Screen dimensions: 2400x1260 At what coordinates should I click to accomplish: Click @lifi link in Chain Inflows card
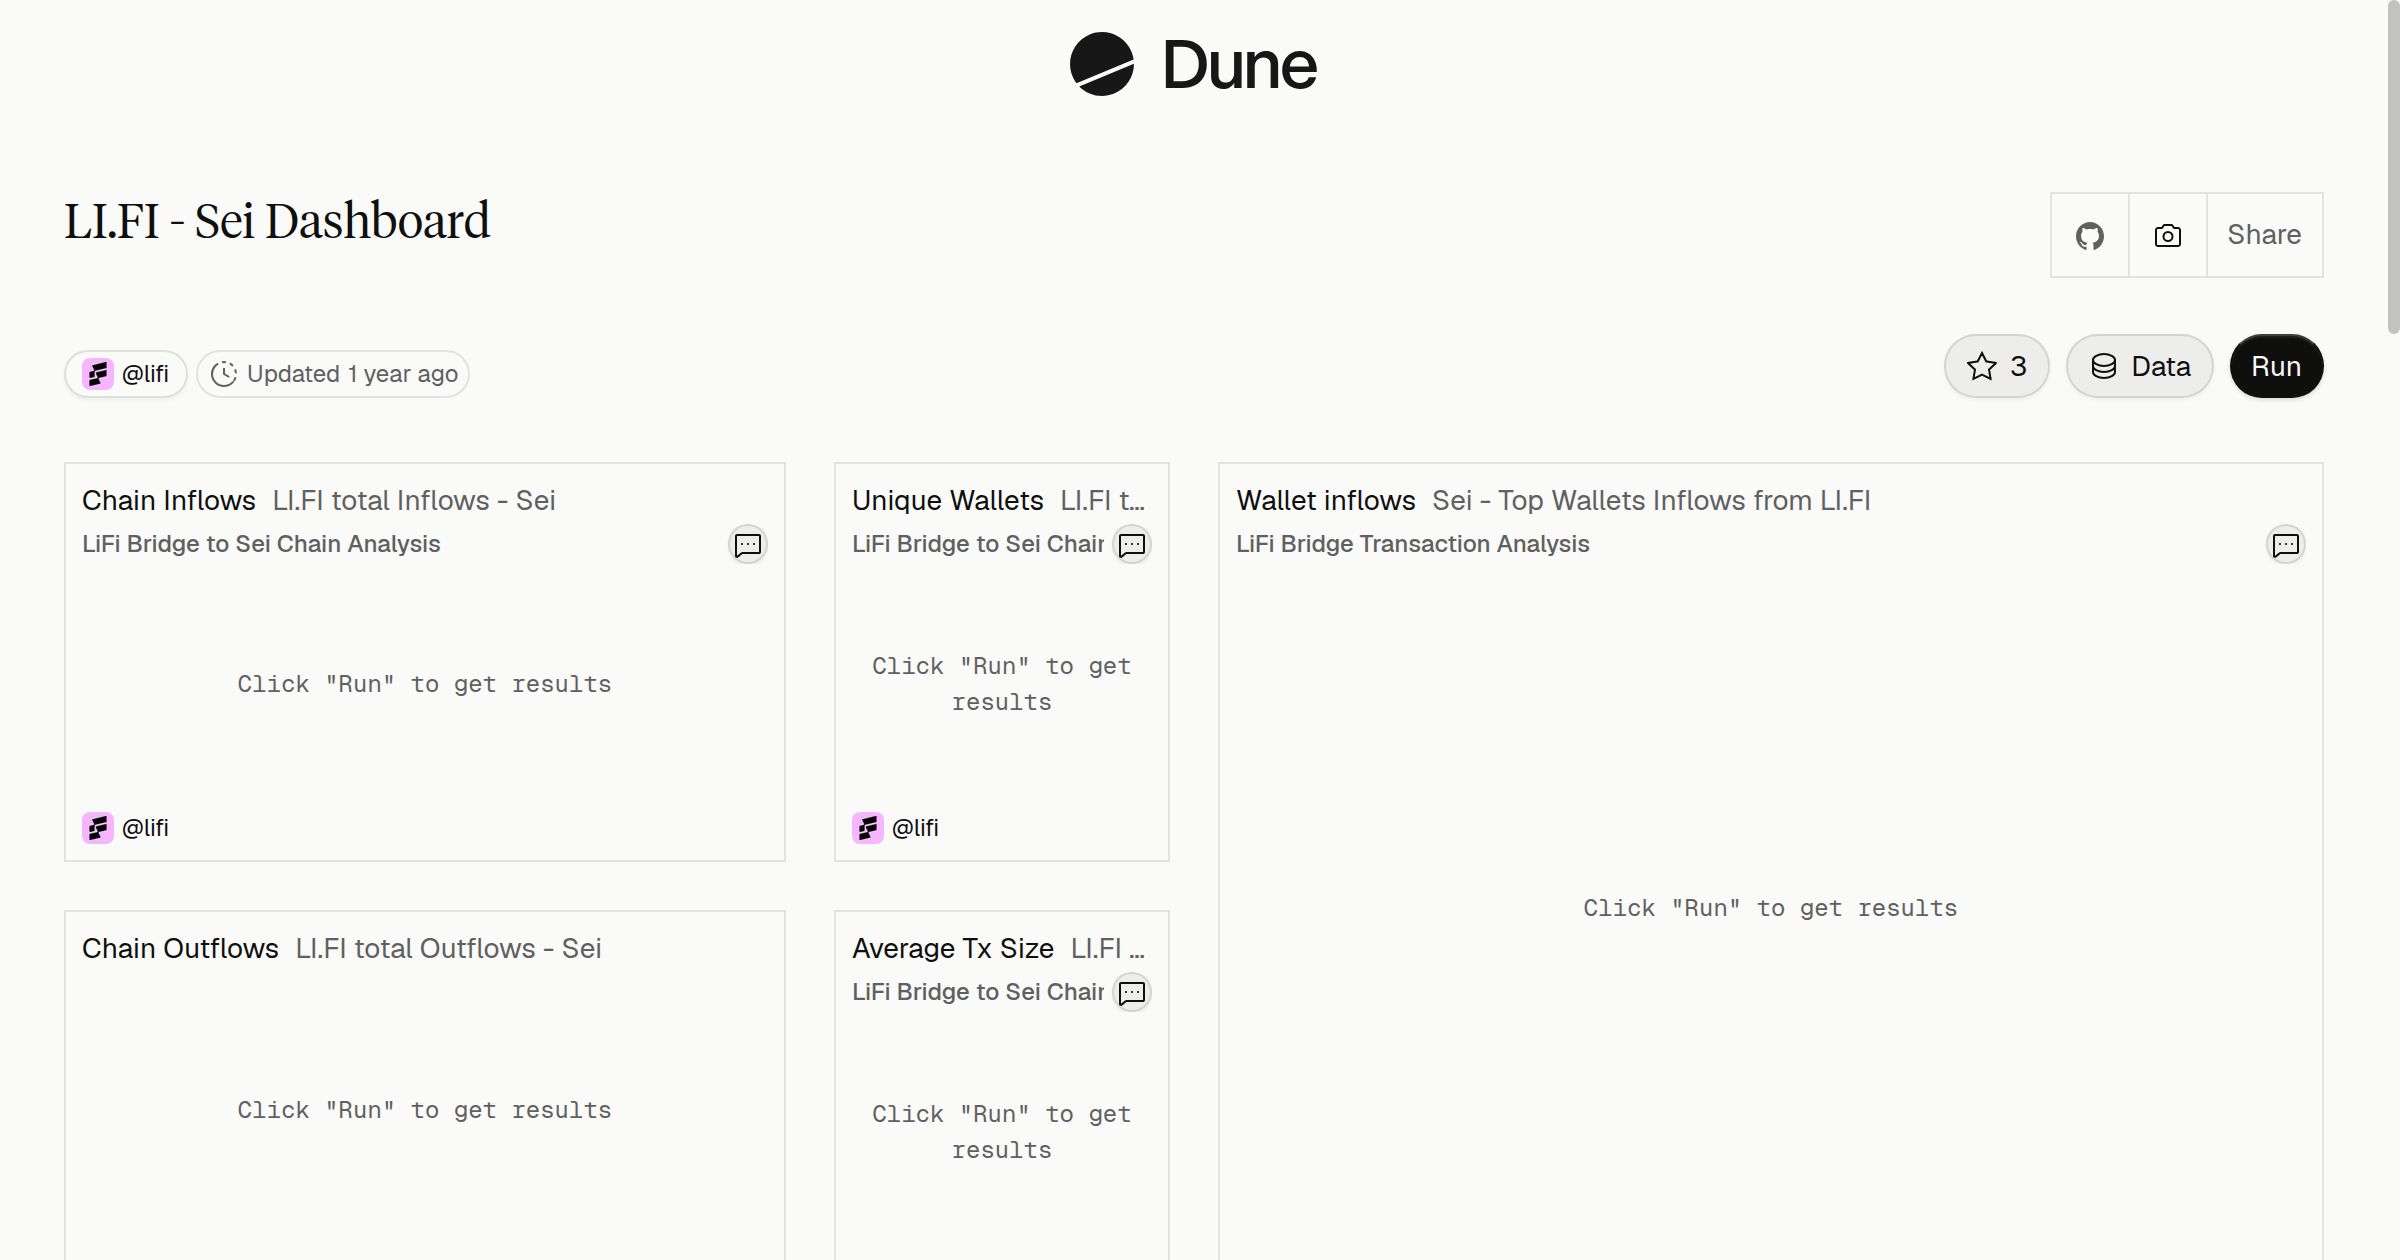coord(145,828)
